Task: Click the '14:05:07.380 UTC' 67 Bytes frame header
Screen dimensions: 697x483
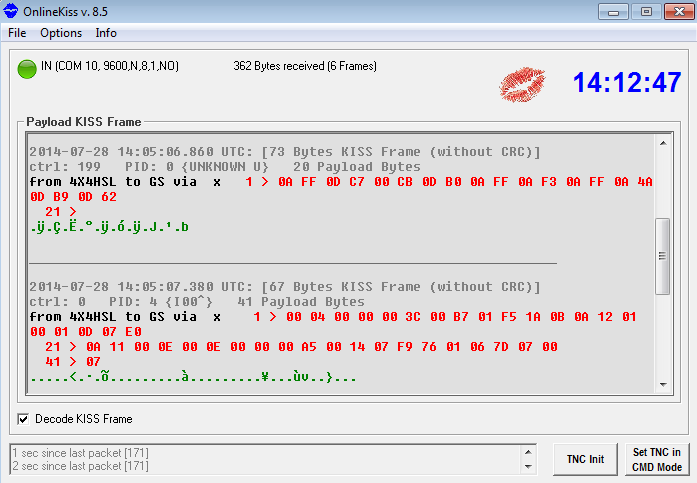Action: click(x=284, y=287)
